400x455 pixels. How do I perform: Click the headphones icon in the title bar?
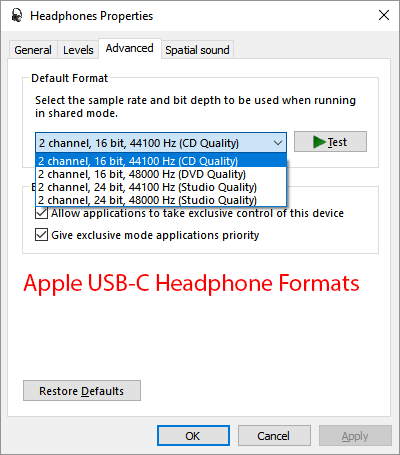point(16,15)
